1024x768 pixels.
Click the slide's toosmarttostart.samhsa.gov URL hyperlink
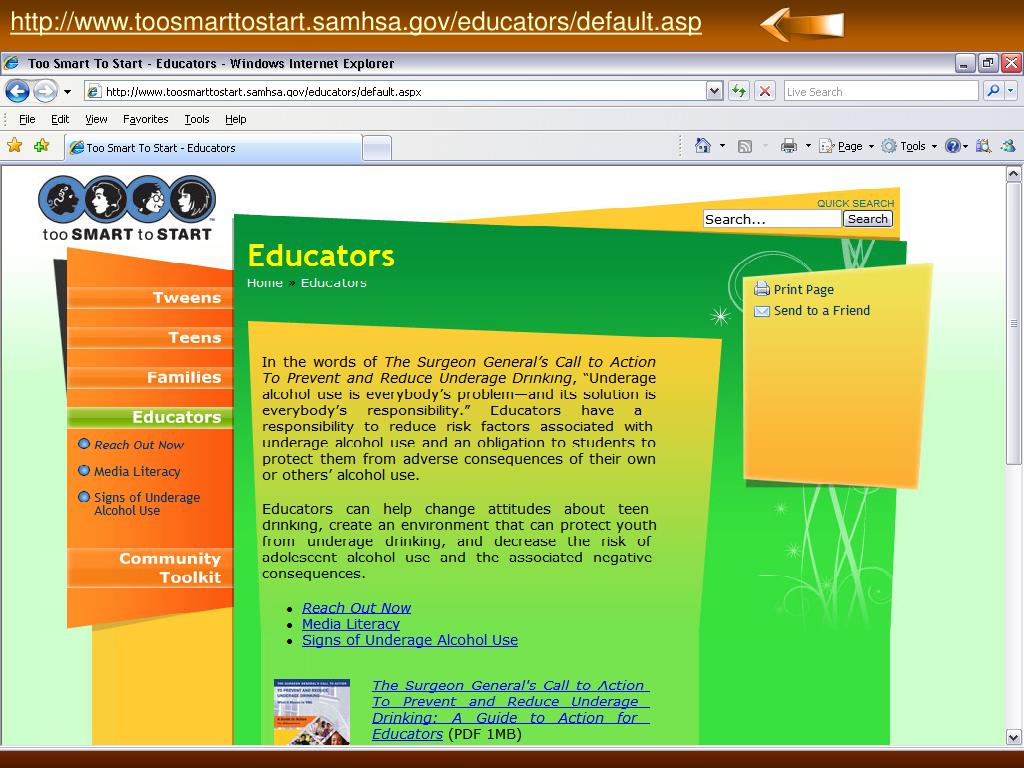[356, 22]
